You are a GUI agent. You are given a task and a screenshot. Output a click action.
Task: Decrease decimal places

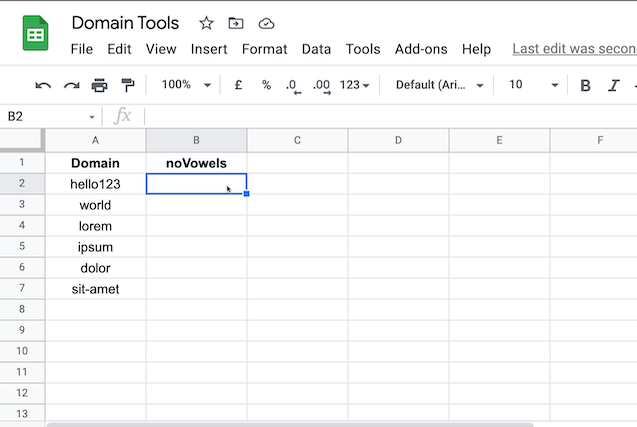293,86
